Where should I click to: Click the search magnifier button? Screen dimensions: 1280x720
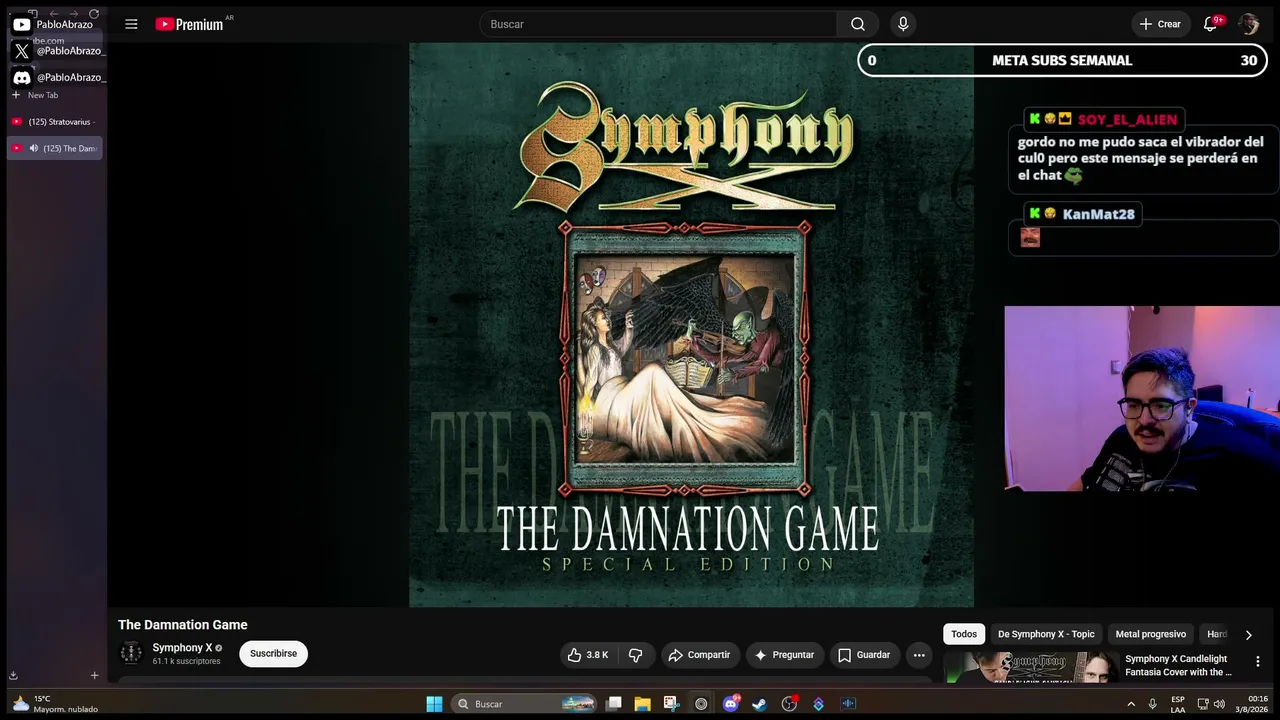coord(858,24)
